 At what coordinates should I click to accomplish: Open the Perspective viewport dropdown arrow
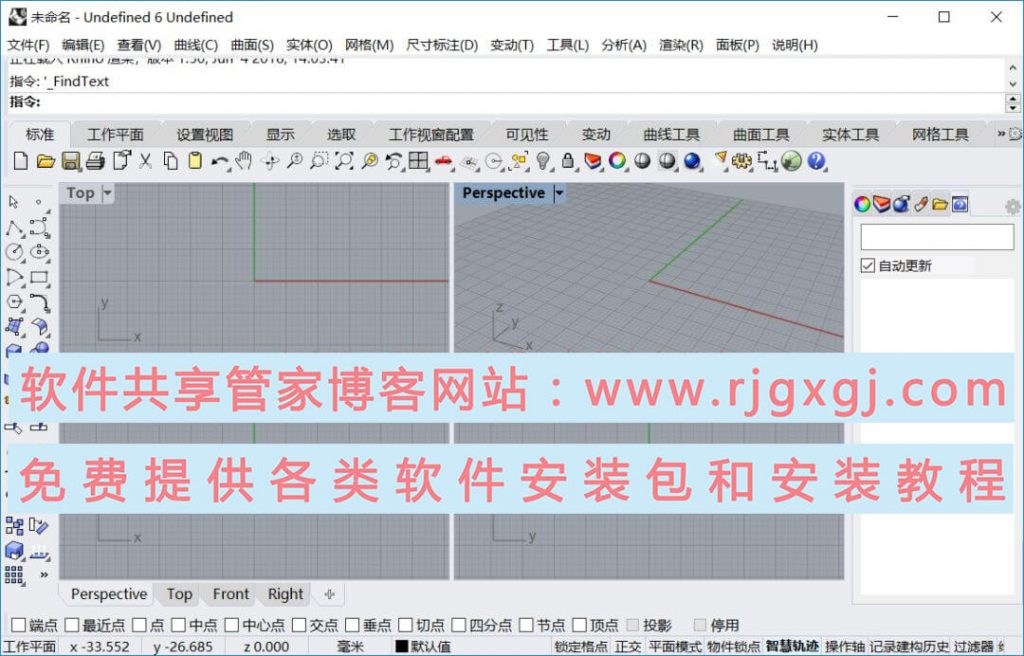tap(559, 193)
